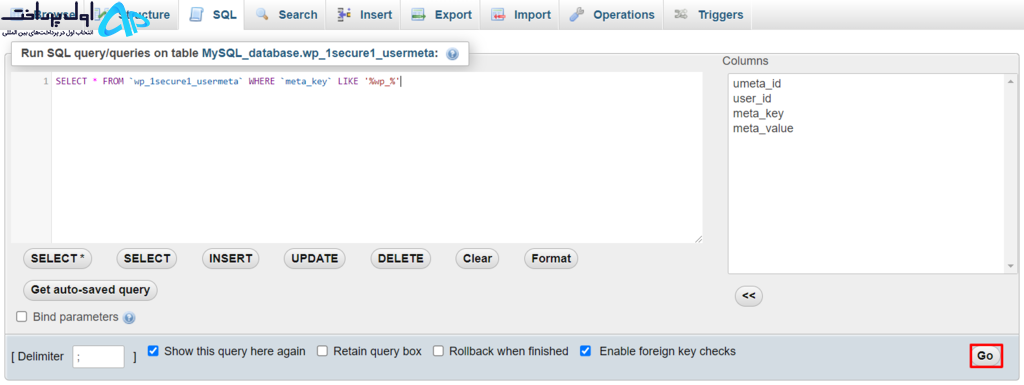Click the Search tab magnifier icon

(x=263, y=14)
